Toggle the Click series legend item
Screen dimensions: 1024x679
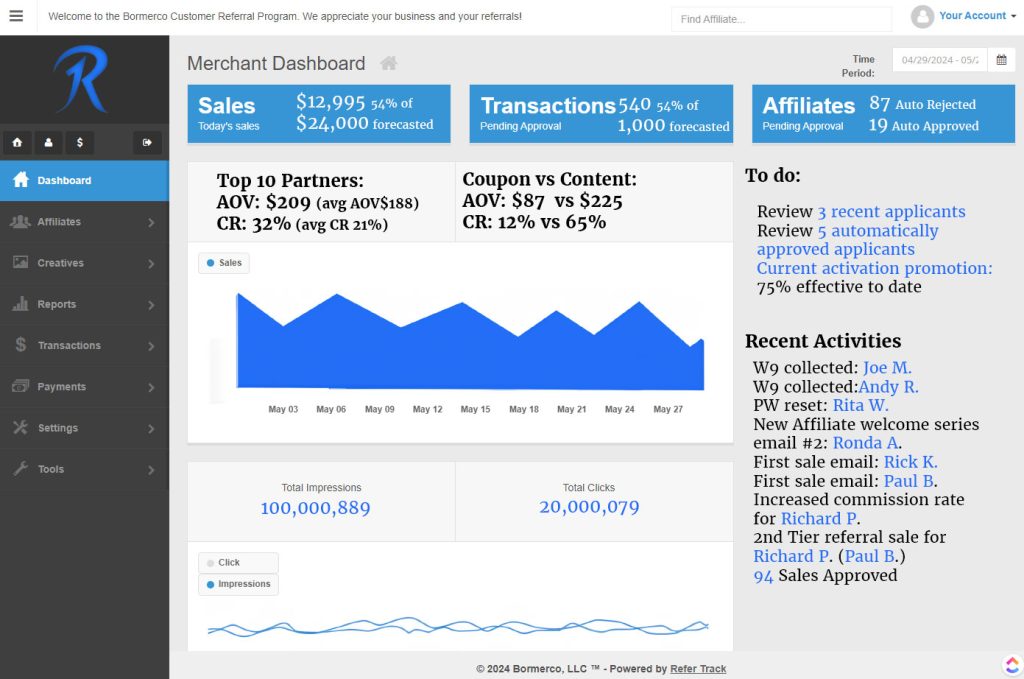point(238,563)
